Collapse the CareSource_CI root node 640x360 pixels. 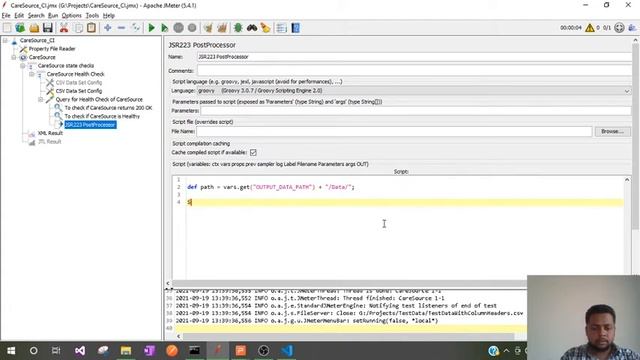point(5,40)
